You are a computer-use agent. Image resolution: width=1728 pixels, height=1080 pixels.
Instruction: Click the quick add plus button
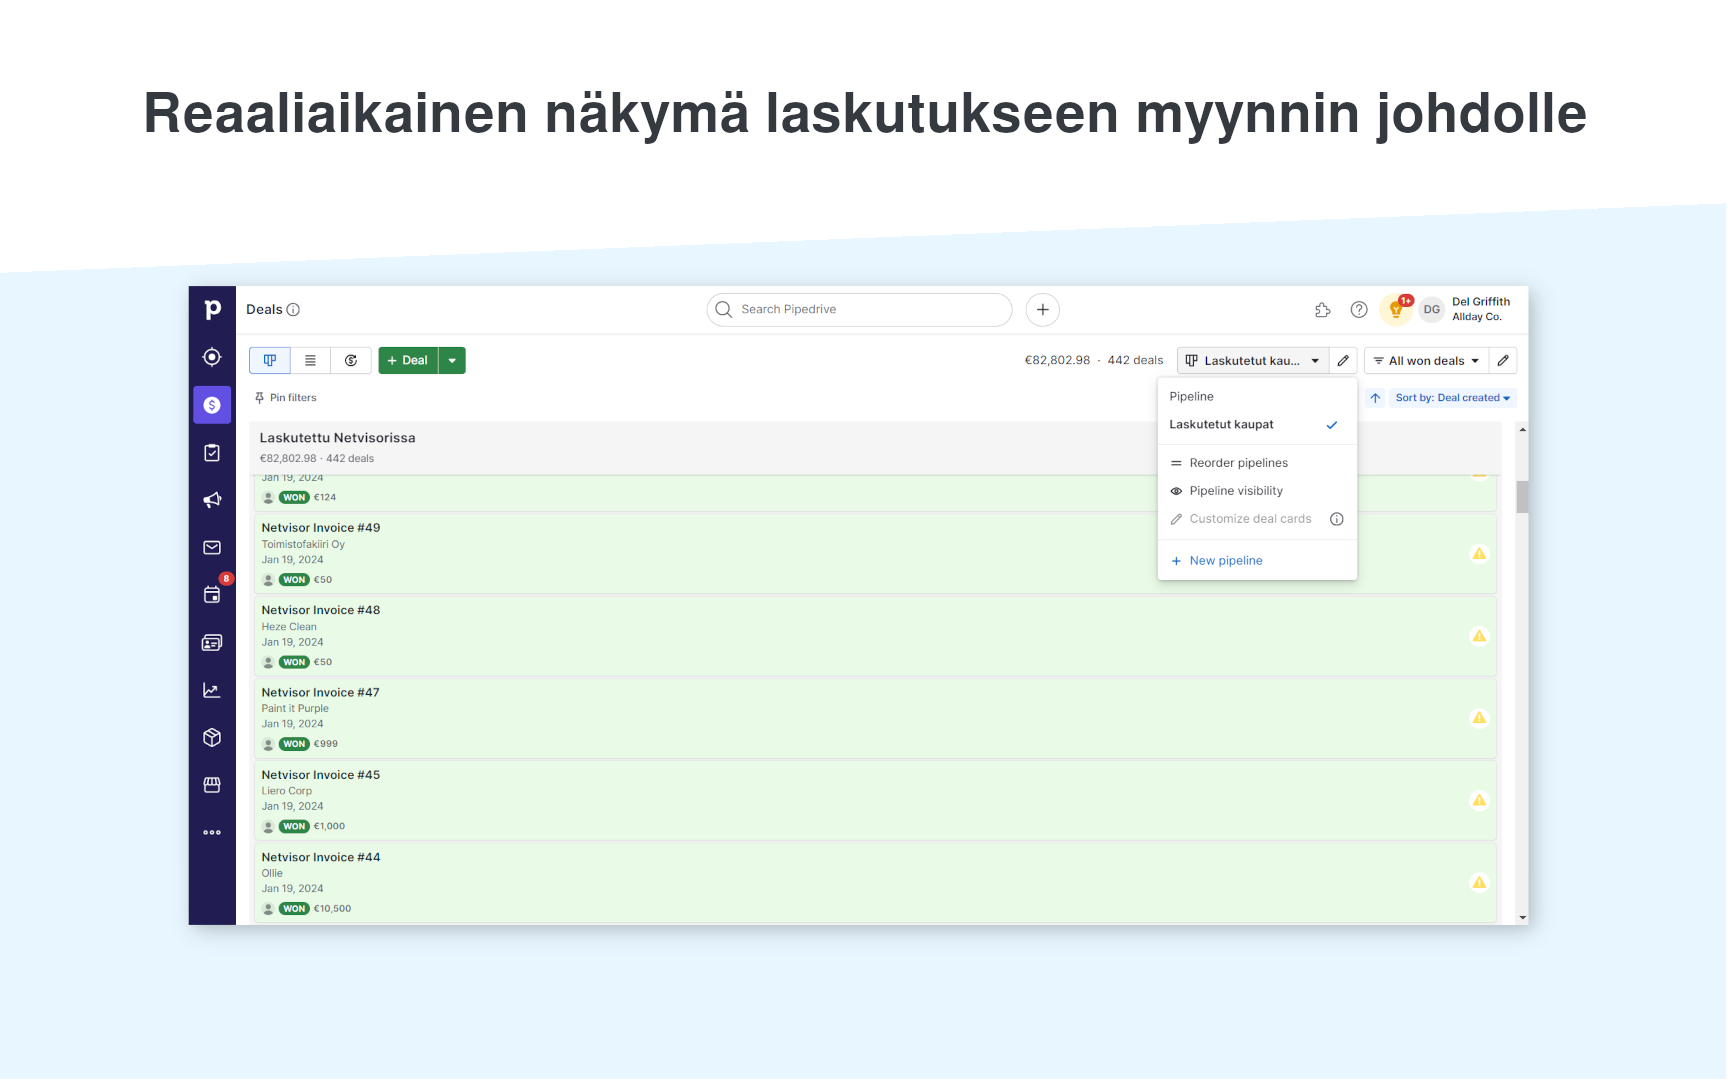pos(1043,310)
